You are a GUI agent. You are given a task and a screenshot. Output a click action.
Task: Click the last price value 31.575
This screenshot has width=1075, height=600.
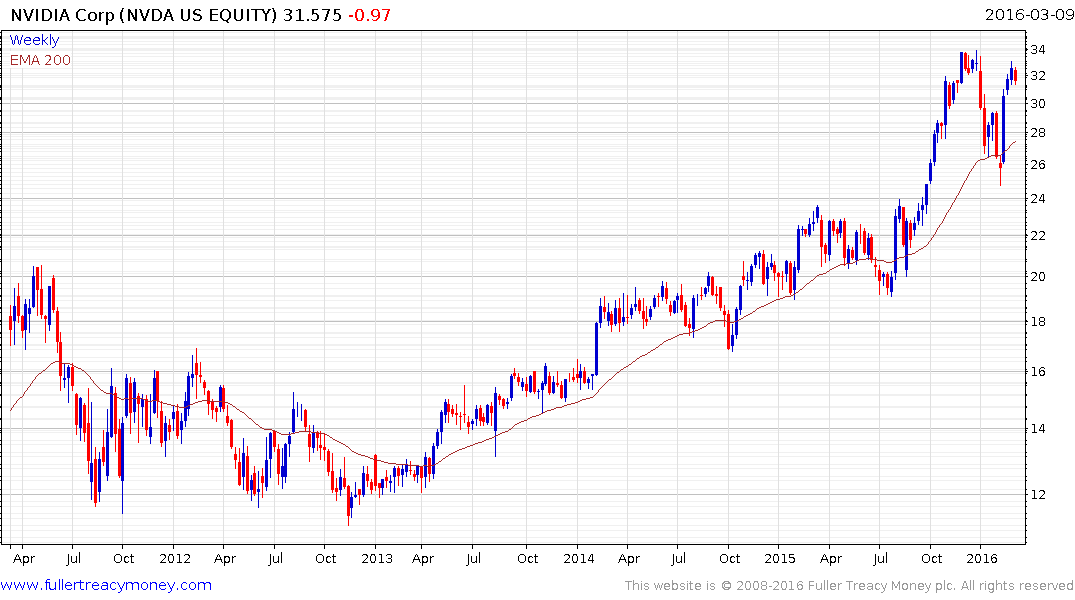click(x=312, y=15)
